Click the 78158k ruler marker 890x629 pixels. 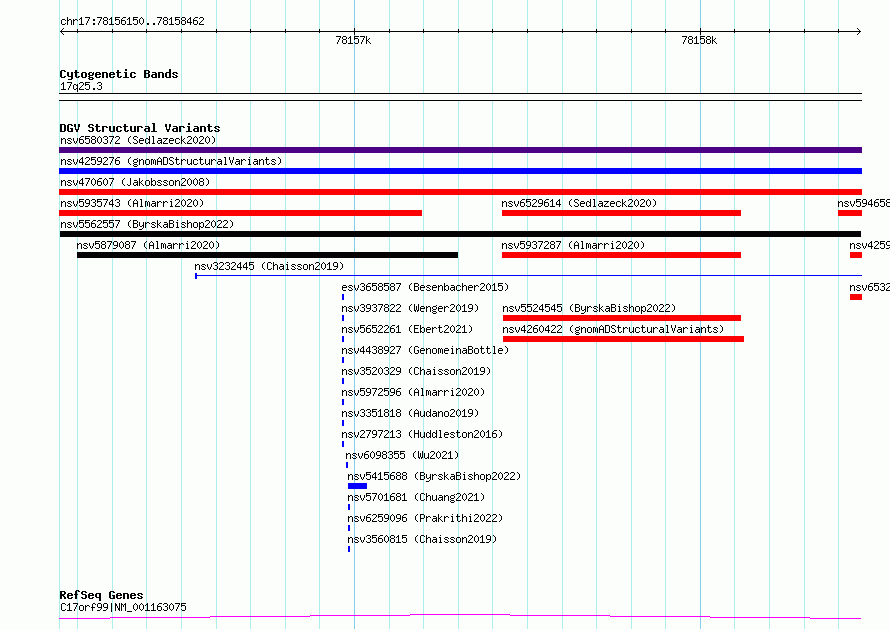699,40
